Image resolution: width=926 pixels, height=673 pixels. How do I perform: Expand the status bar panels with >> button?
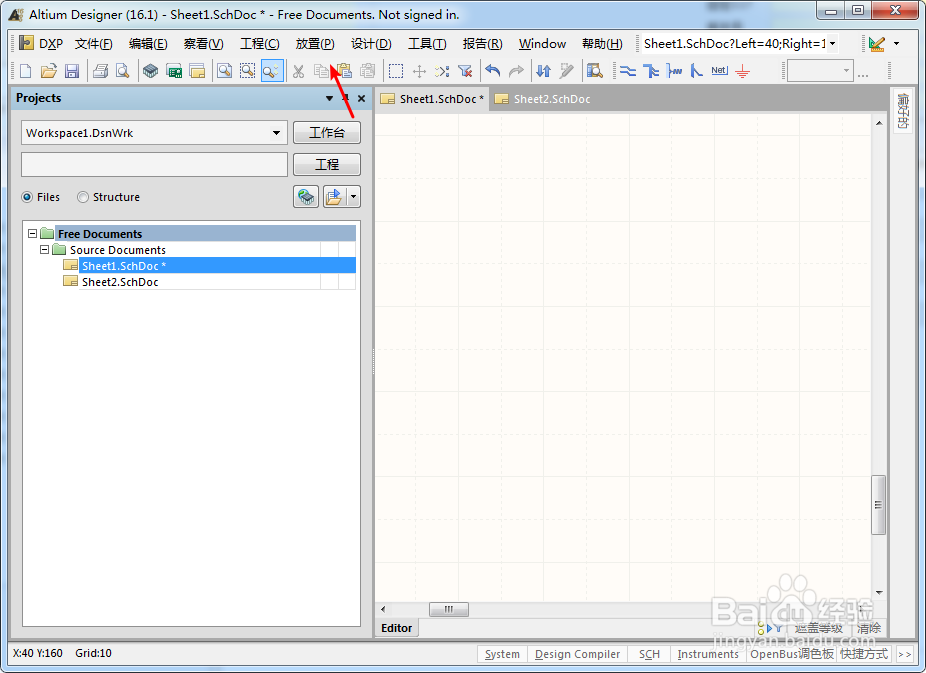904,654
